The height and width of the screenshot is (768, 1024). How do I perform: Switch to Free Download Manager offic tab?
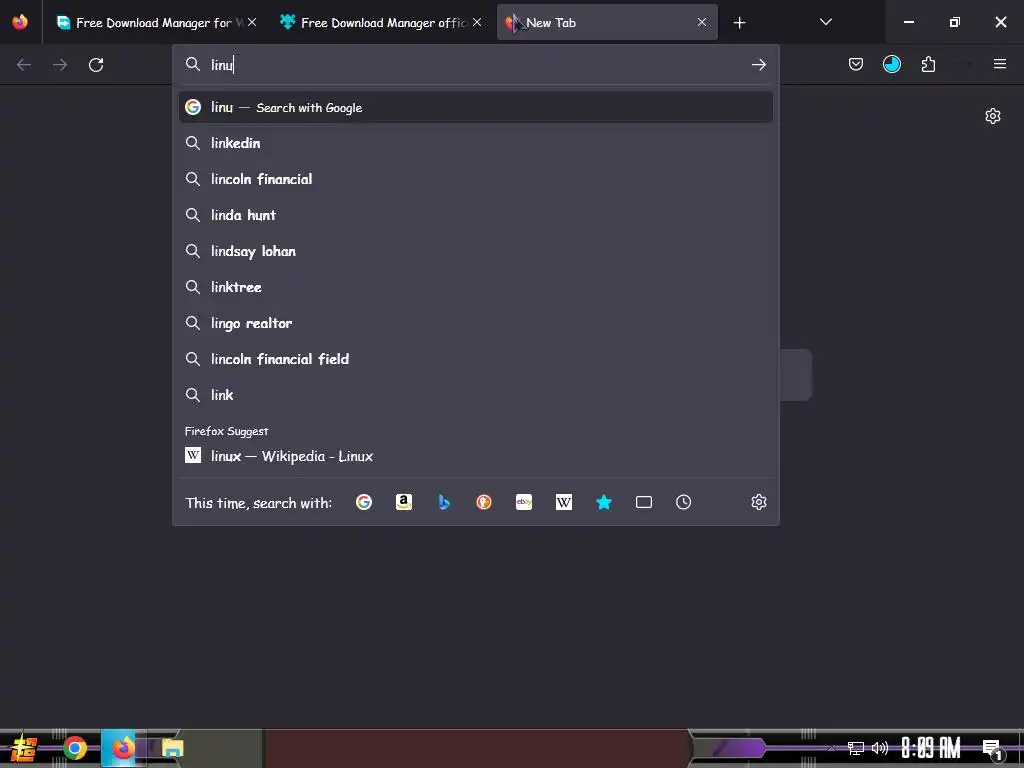382,23
